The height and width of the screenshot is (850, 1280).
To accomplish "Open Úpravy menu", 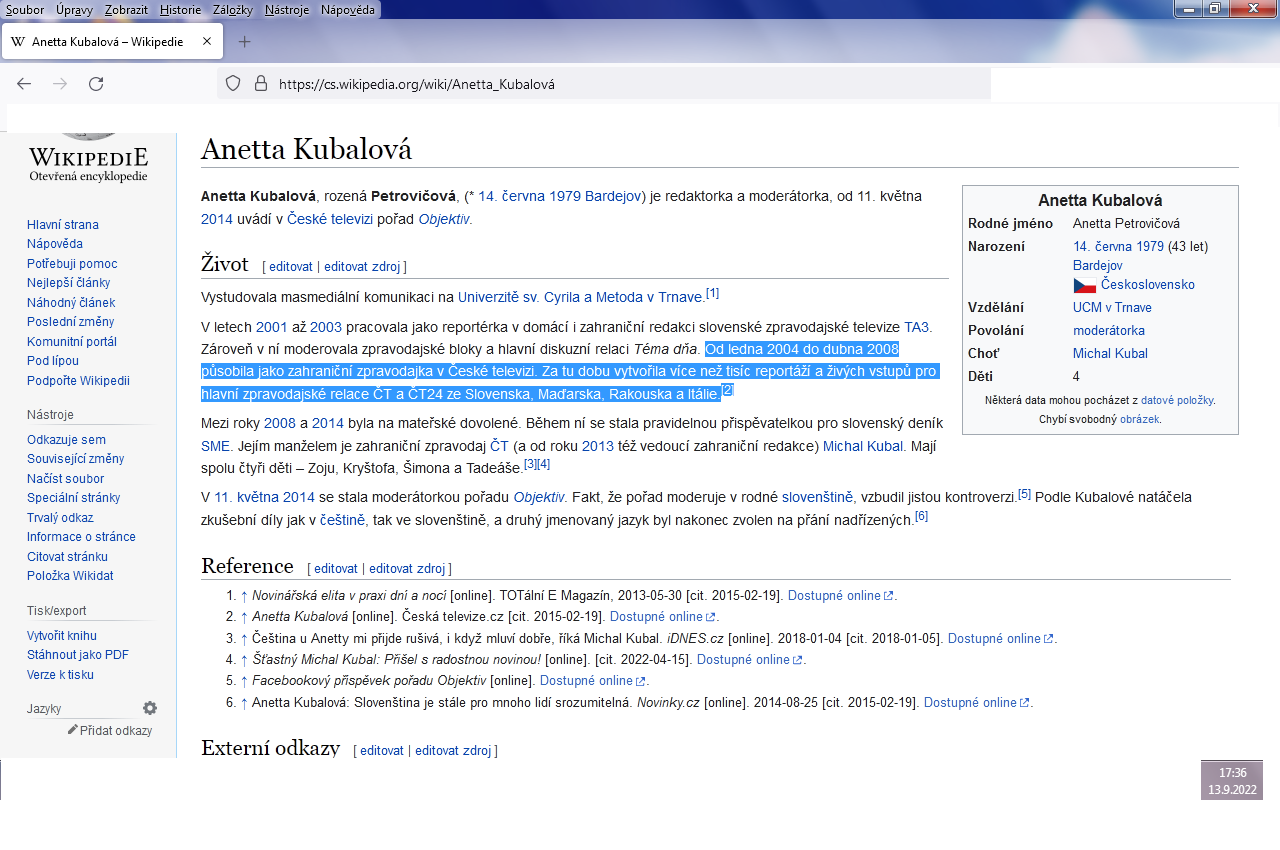I will (x=74, y=9).
